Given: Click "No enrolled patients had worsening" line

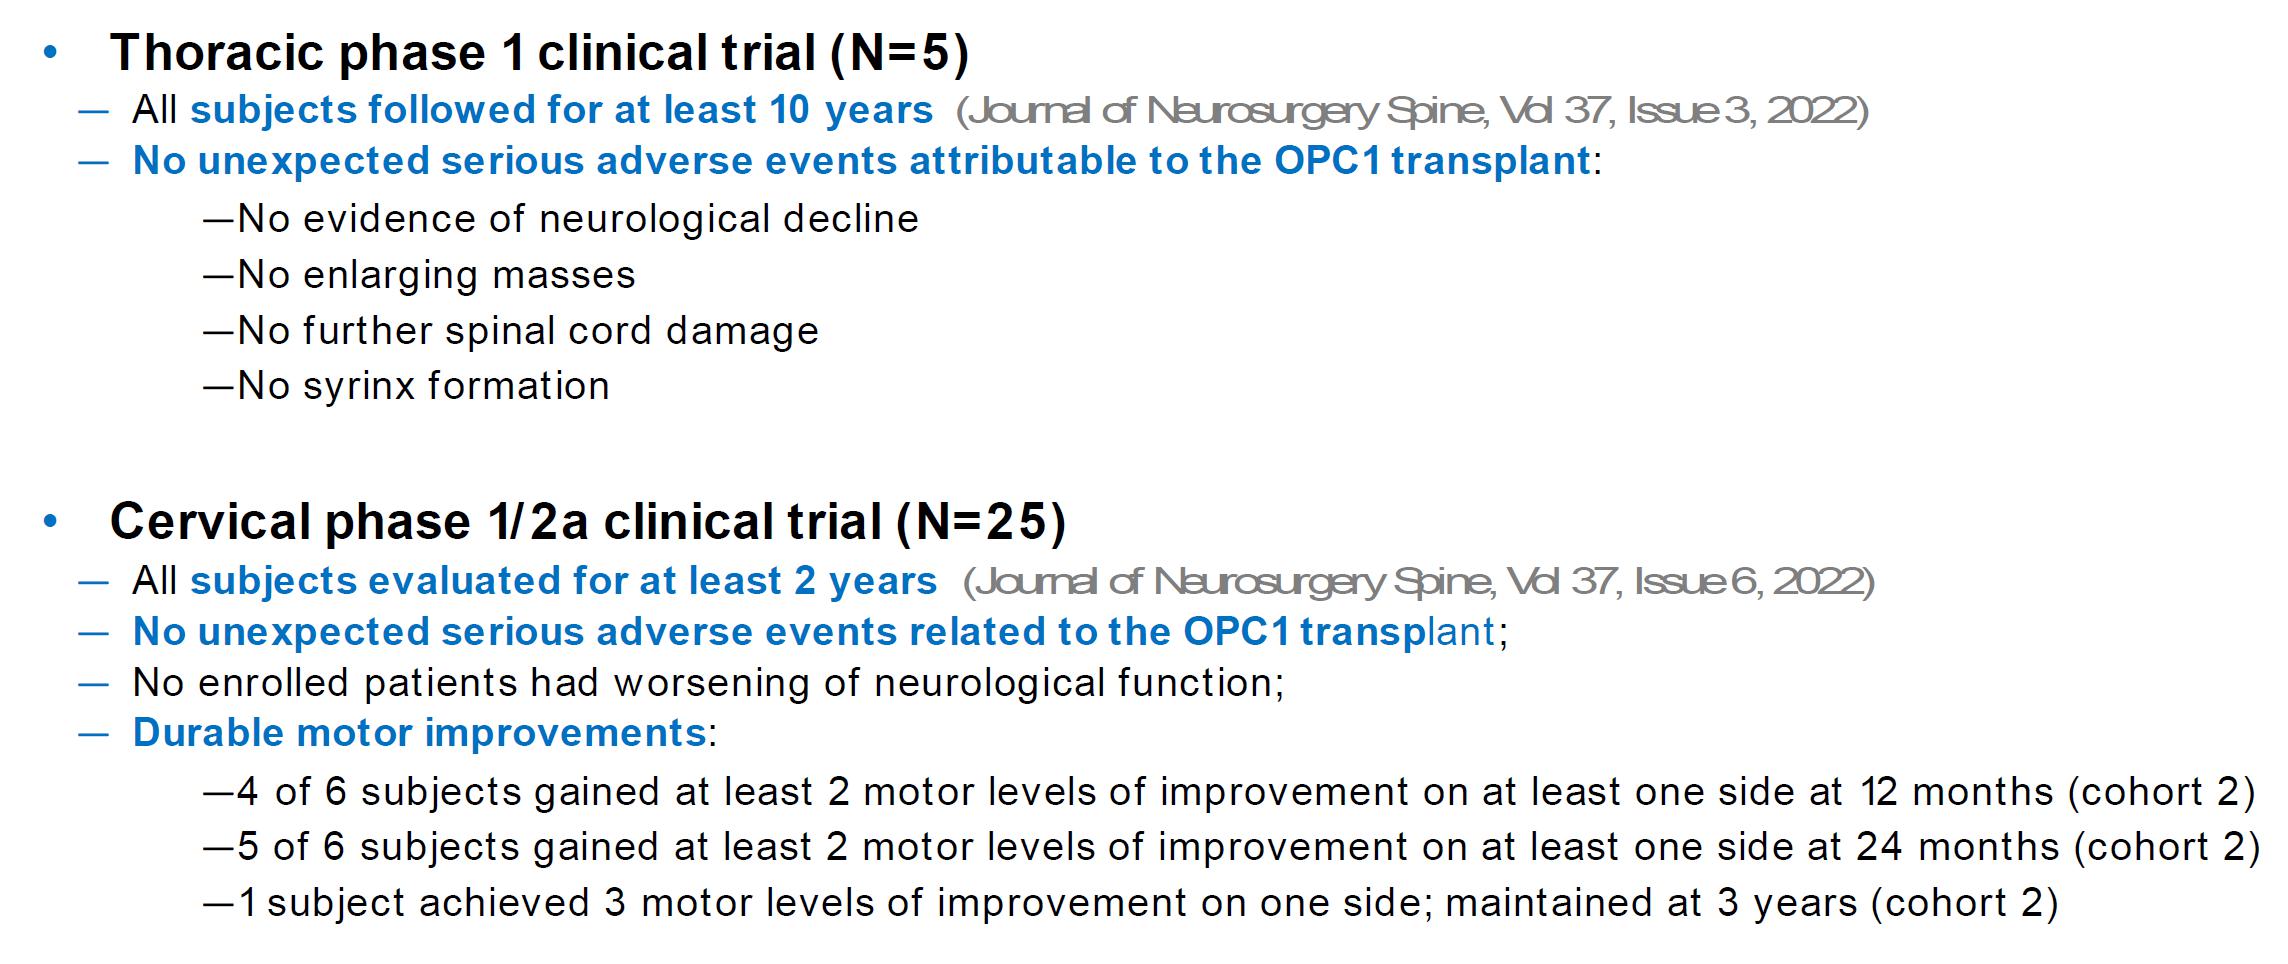Looking at the screenshot, I should pos(708,683).
